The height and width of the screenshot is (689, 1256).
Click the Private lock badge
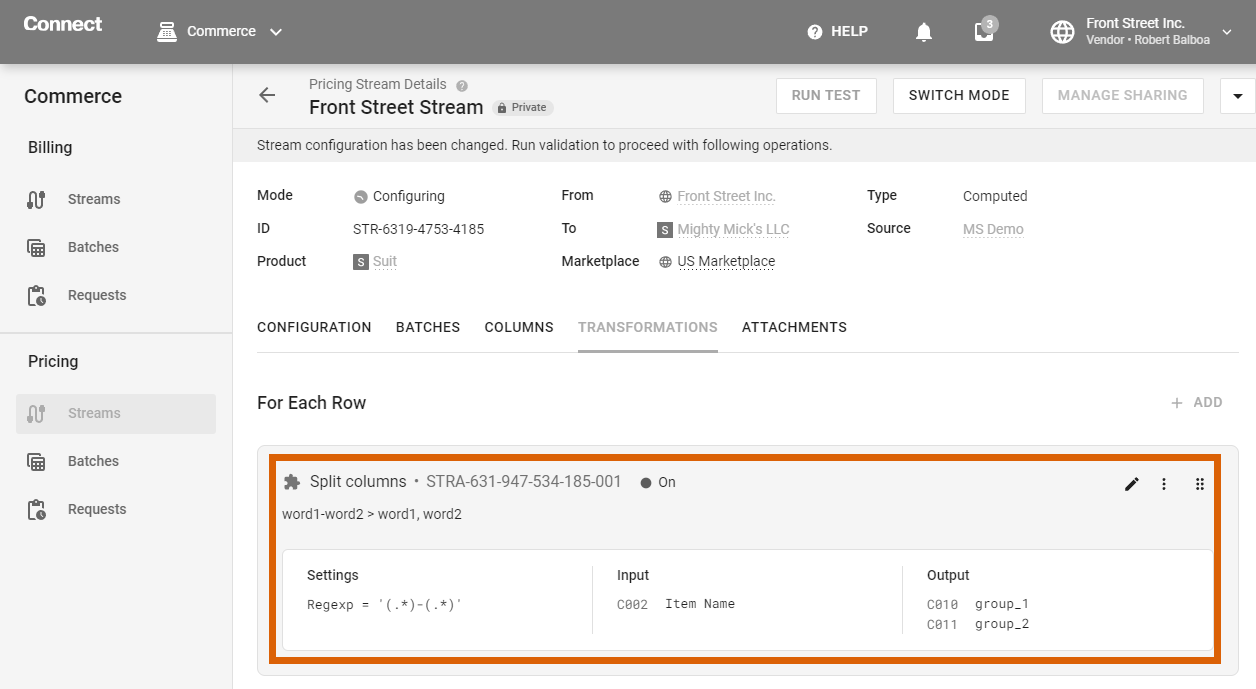523,107
